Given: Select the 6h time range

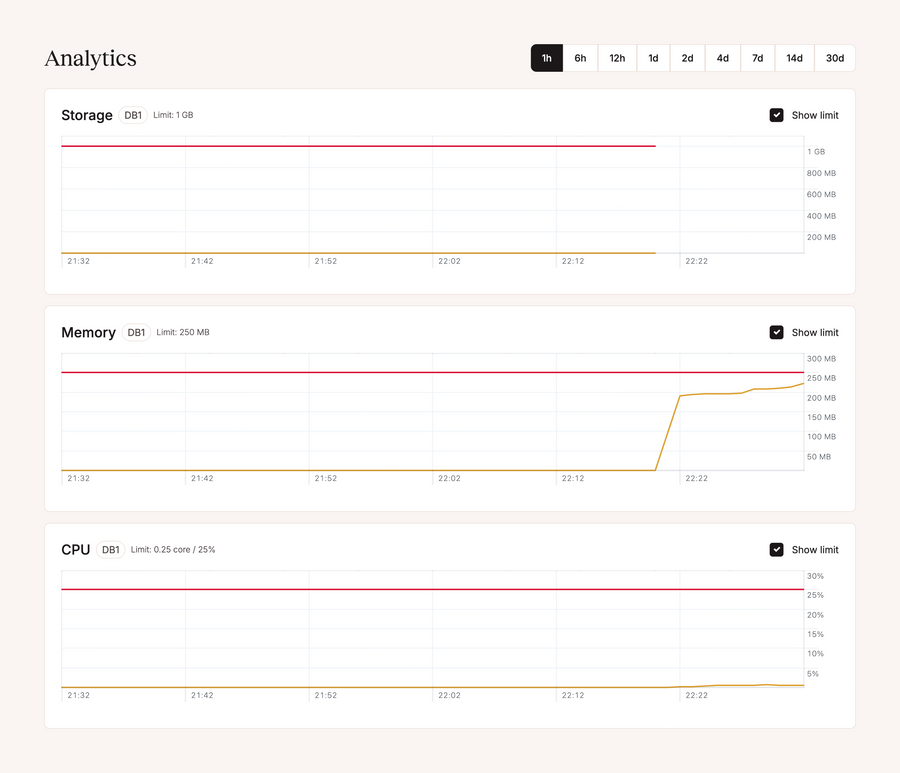Looking at the screenshot, I should pyautogui.click(x=581, y=58).
